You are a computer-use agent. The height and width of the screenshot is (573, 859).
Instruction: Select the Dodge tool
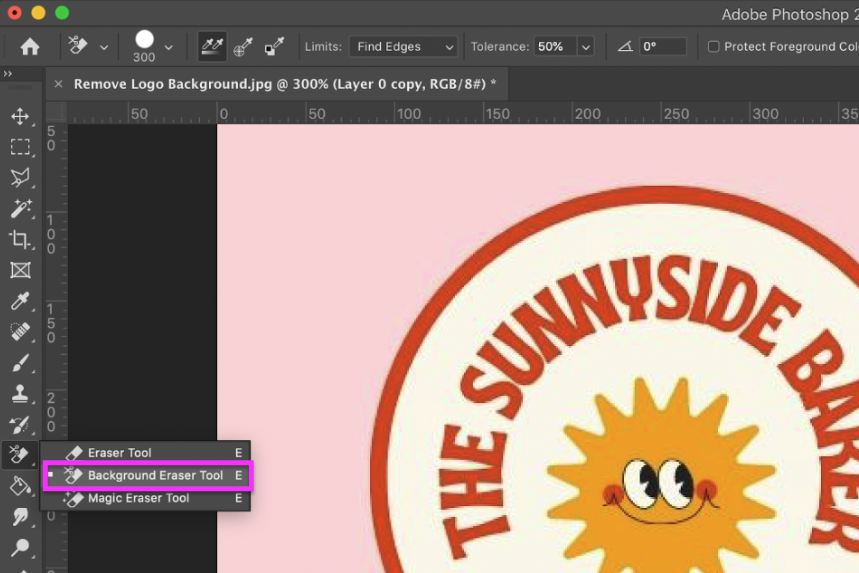tap(20, 547)
